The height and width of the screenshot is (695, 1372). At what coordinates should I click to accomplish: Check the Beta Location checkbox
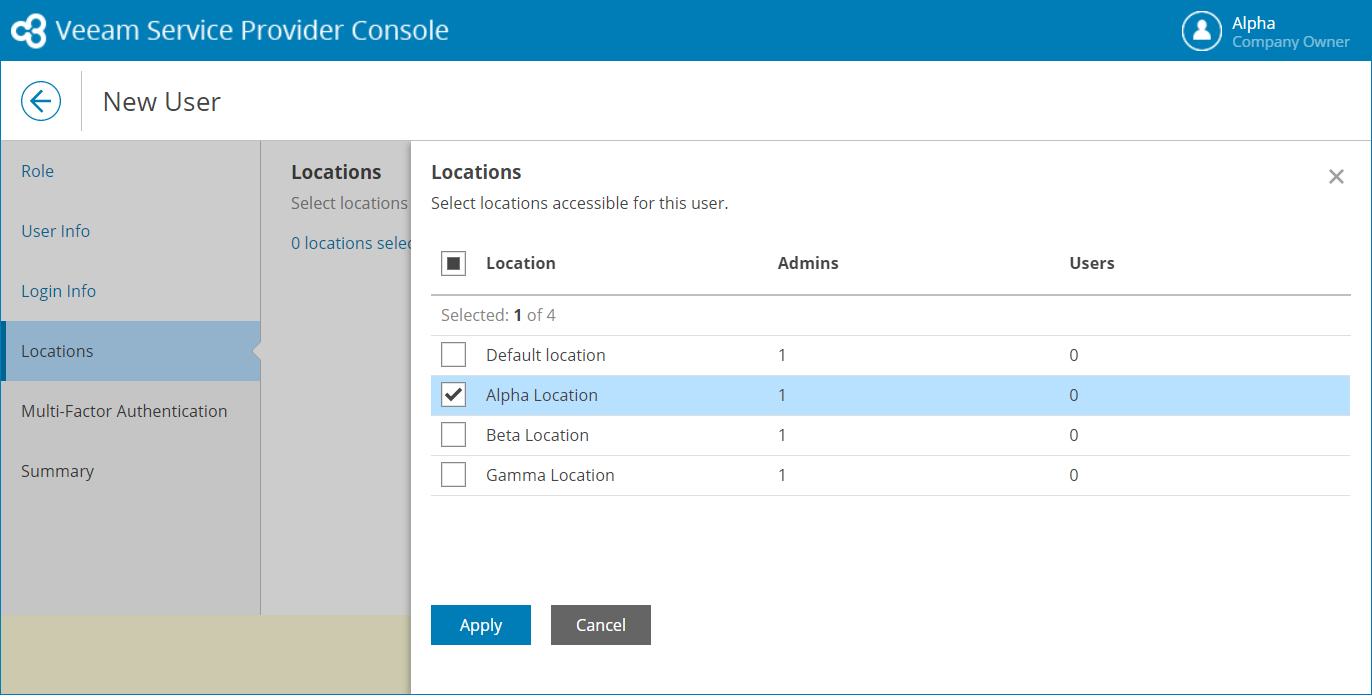[x=453, y=435]
